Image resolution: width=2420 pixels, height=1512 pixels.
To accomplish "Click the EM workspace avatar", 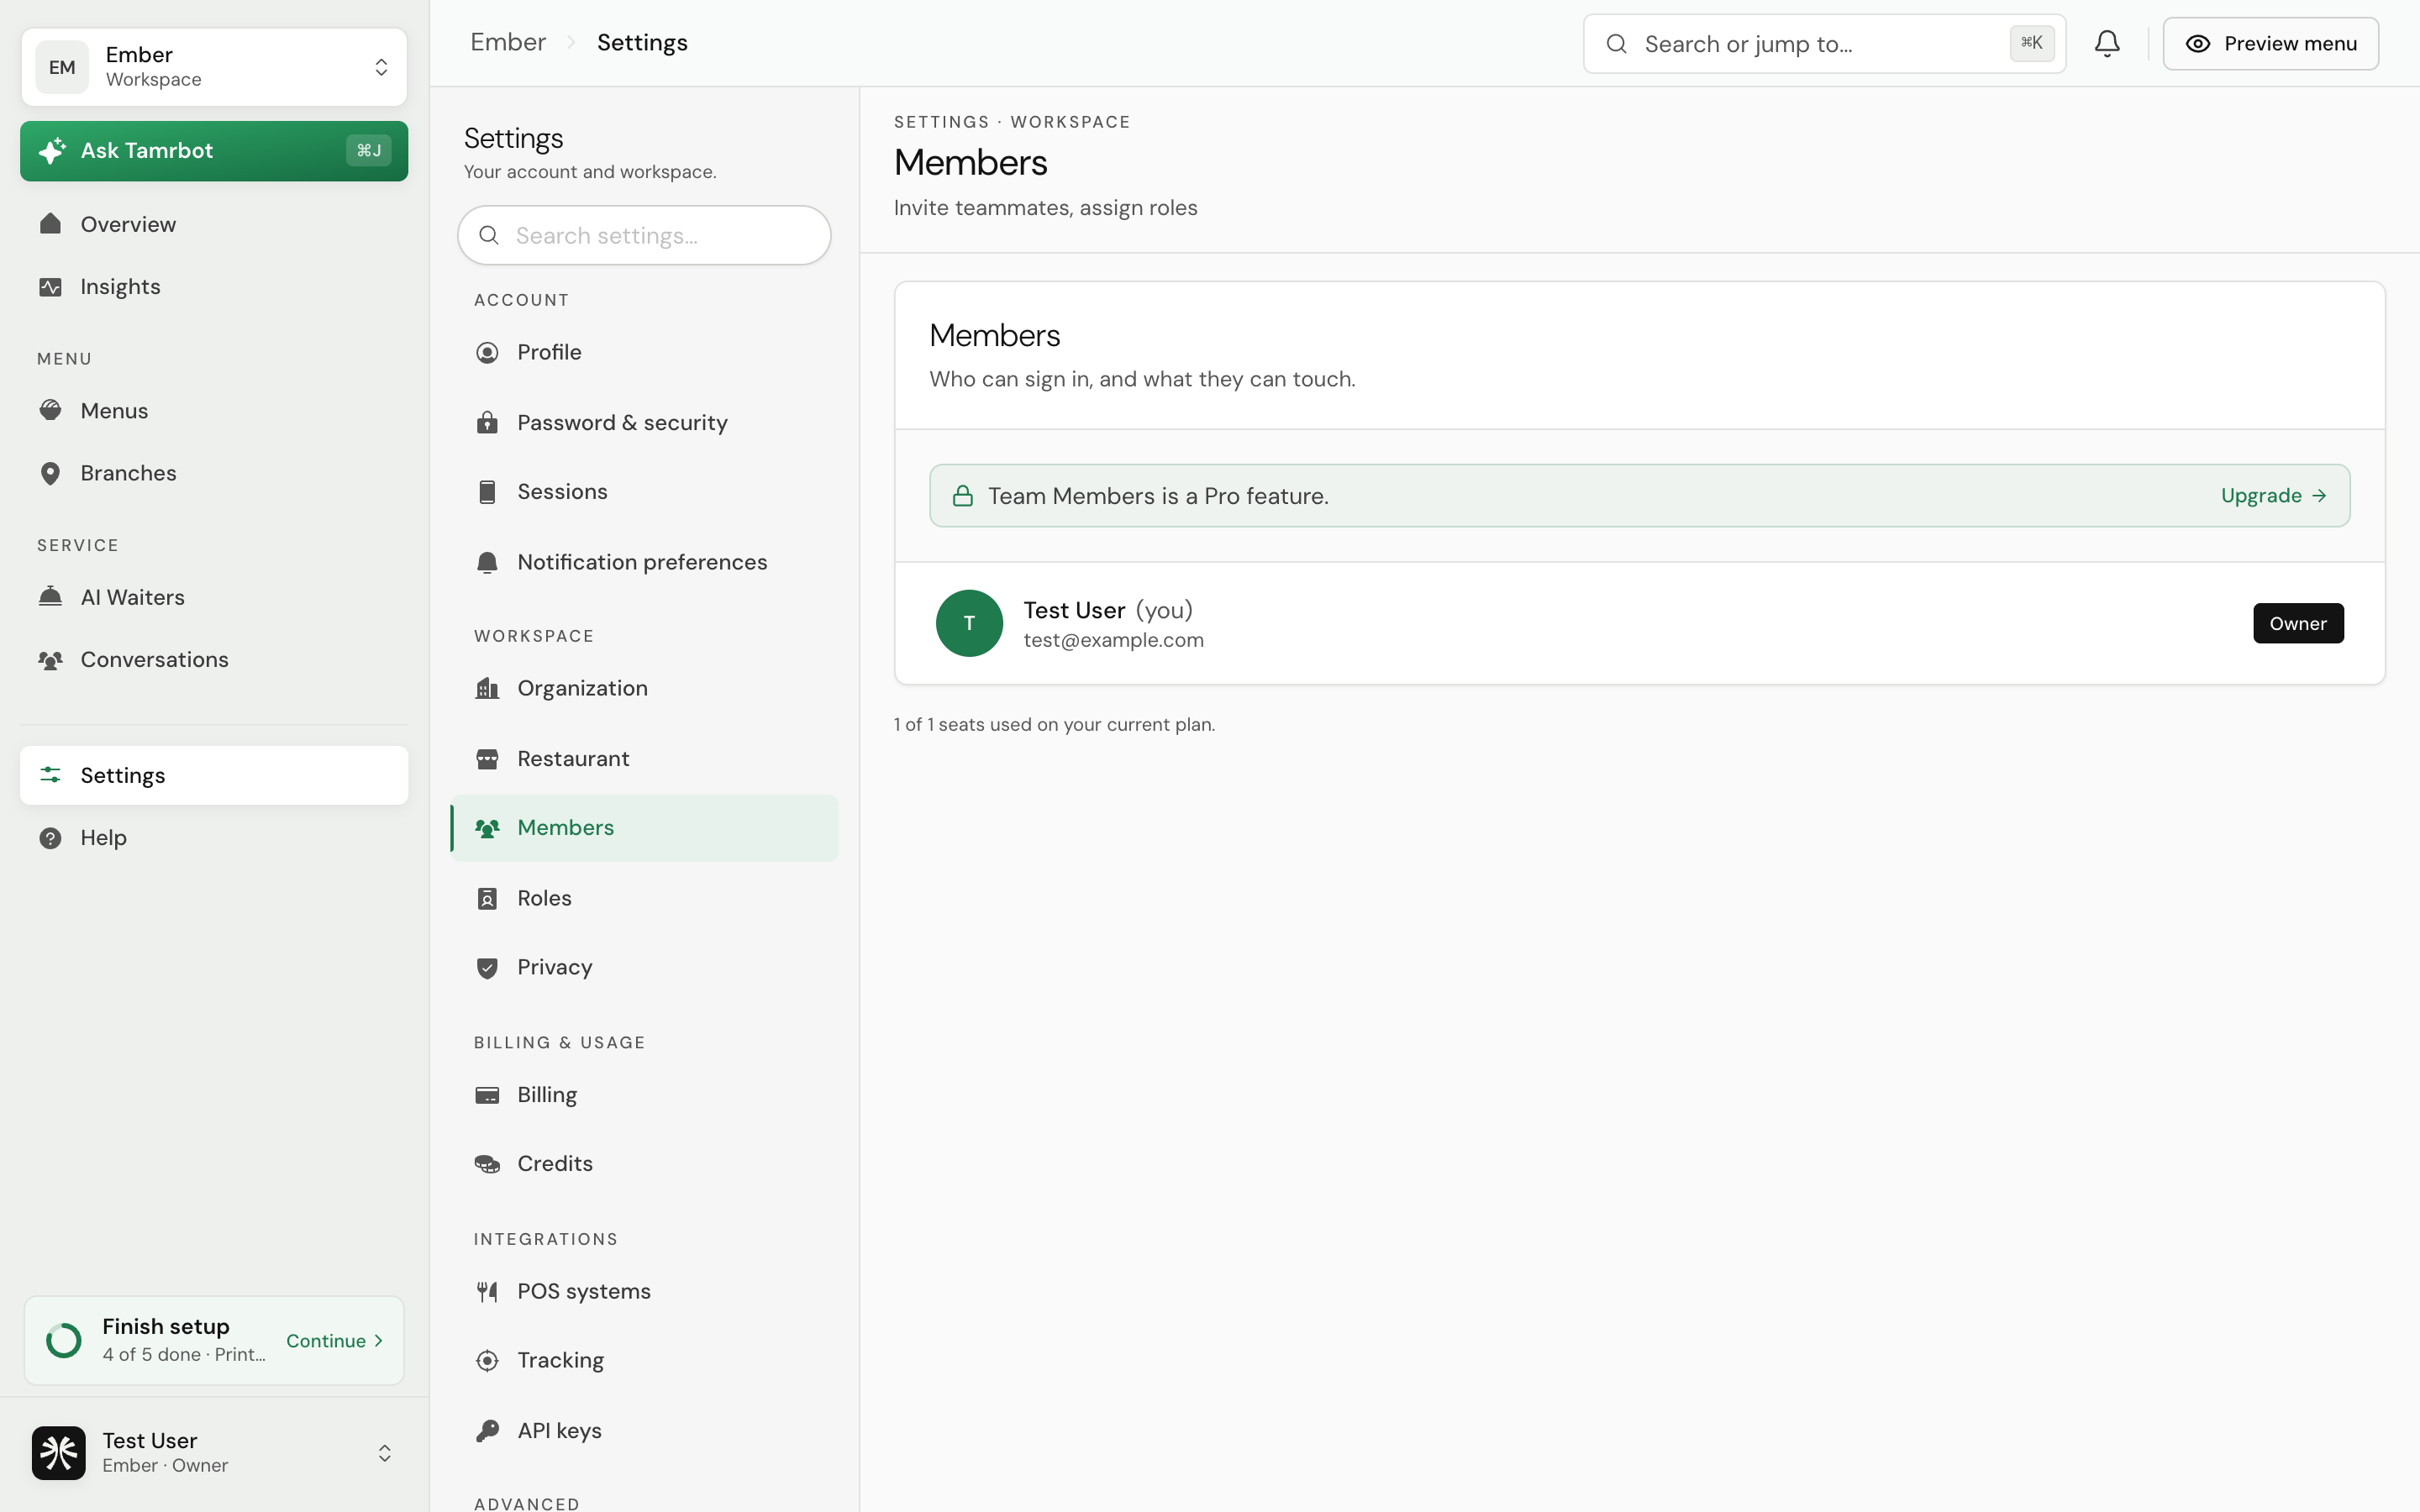I will [62, 67].
